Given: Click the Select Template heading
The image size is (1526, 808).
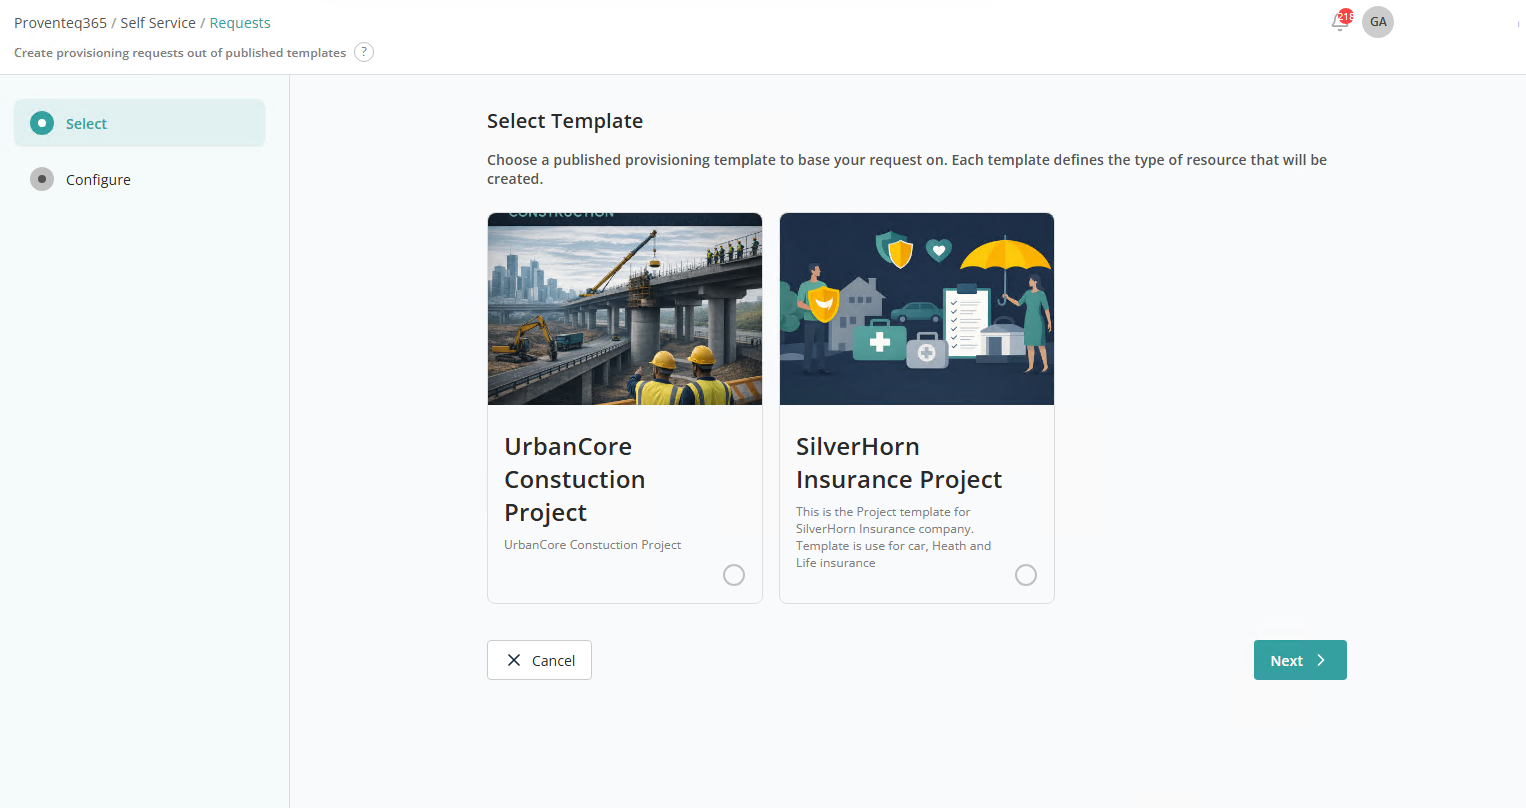Looking at the screenshot, I should click(565, 121).
